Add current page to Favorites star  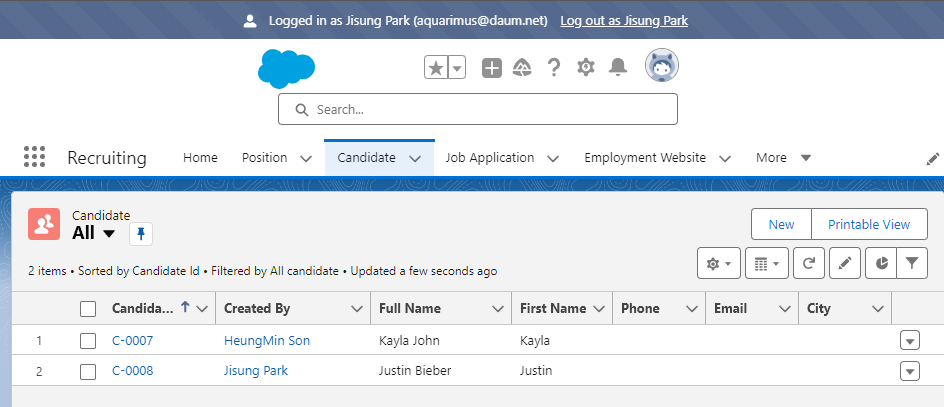(436, 68)
